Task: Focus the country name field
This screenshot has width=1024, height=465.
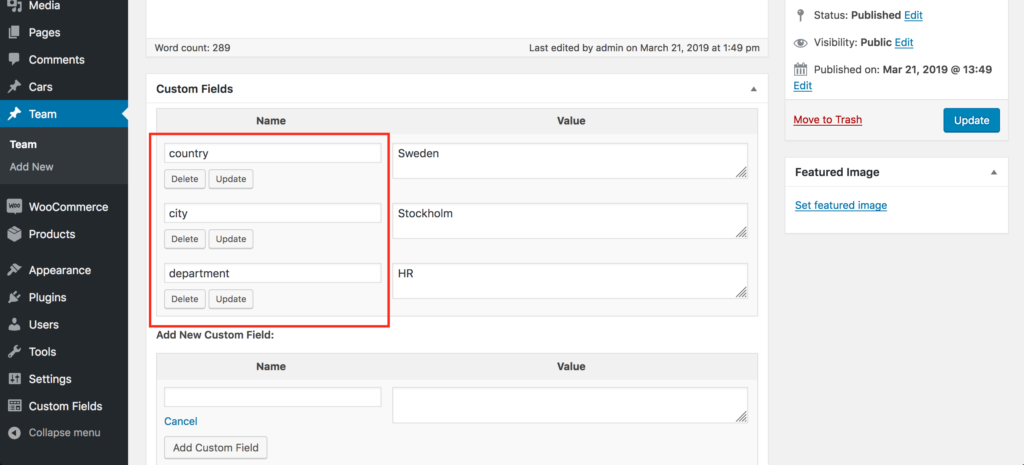Action: pyautogui.click(x=272, y=153)
